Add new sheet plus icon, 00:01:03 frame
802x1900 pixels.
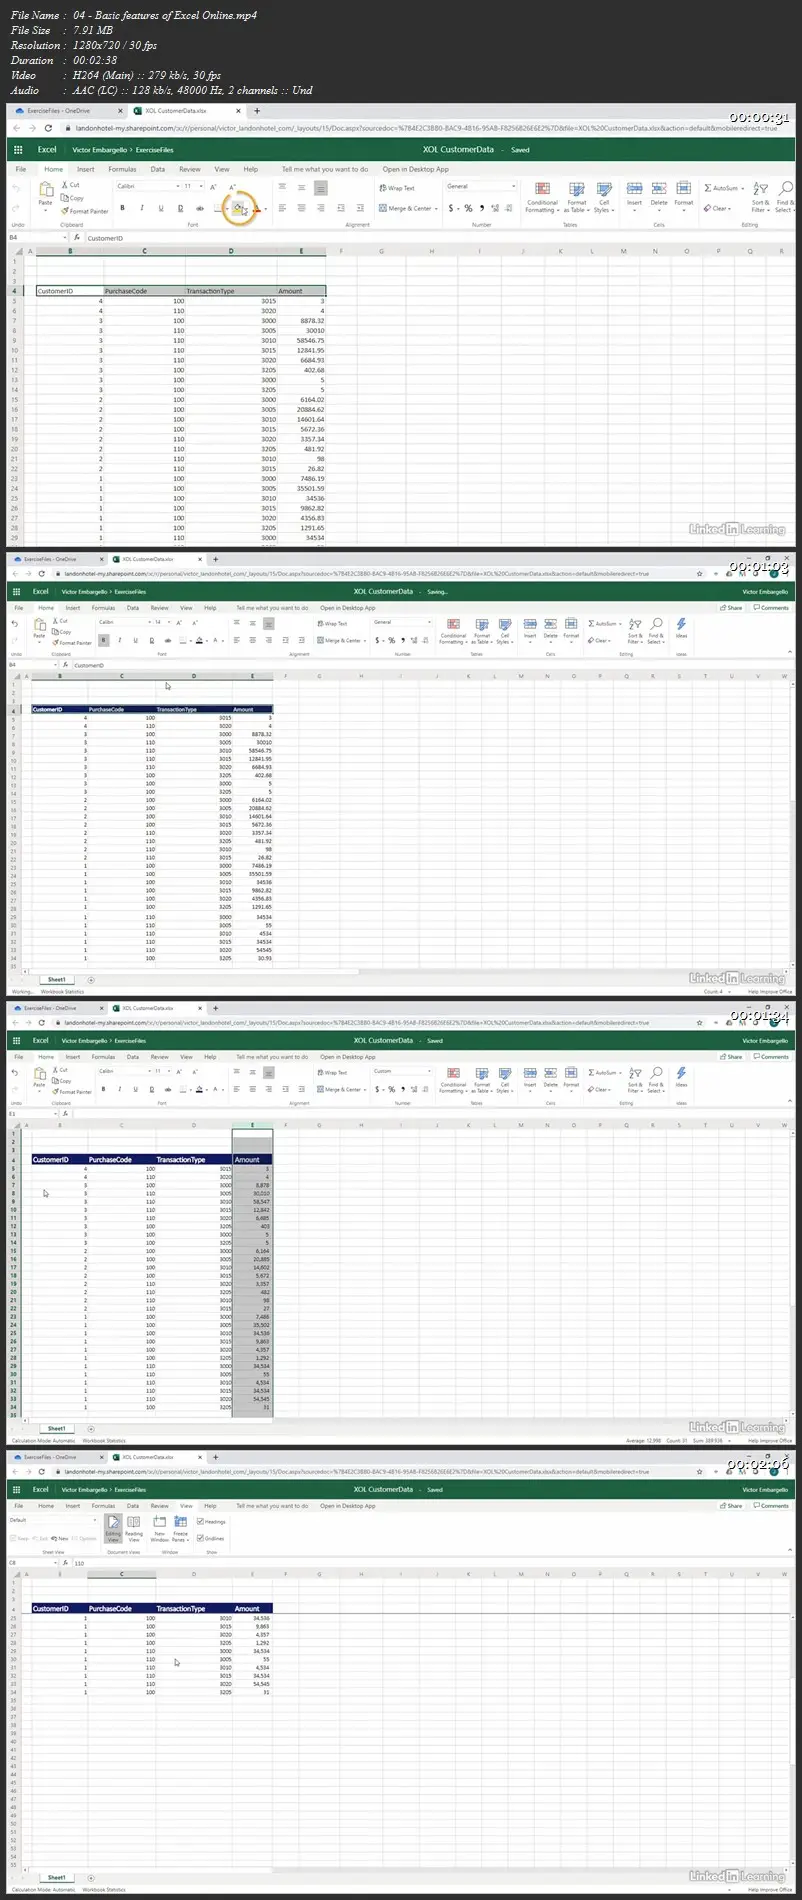coord(91,980)
